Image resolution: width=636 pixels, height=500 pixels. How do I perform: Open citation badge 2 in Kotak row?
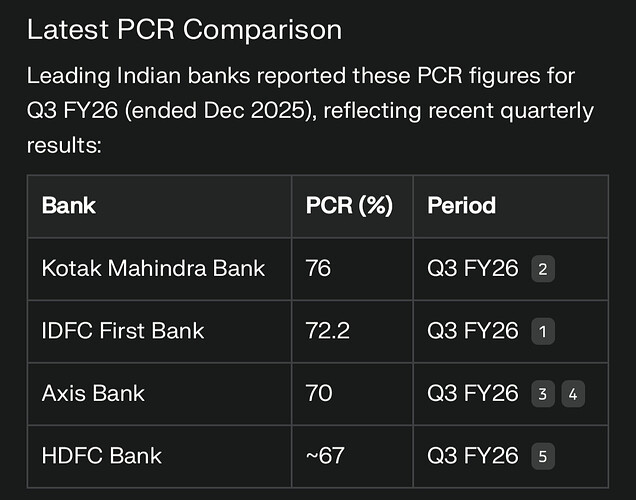(x=543, y=268)
